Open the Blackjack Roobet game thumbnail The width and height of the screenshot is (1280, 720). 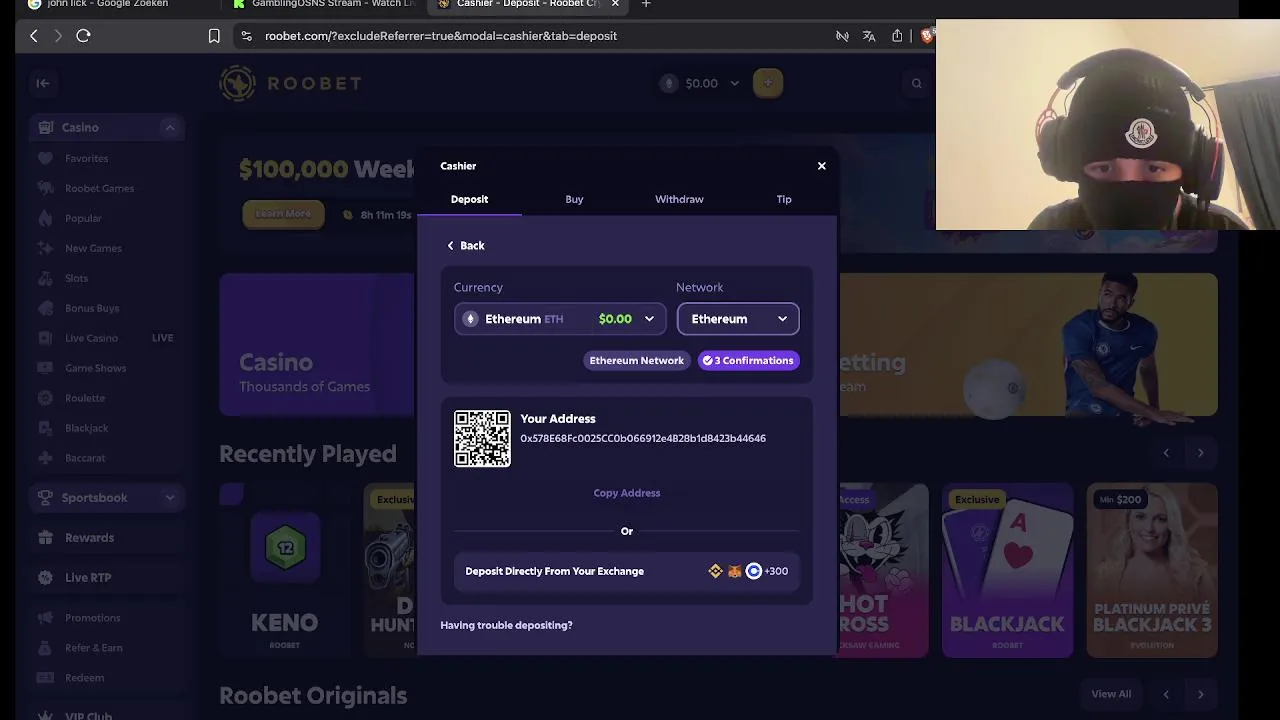[x=1007, y=570]
